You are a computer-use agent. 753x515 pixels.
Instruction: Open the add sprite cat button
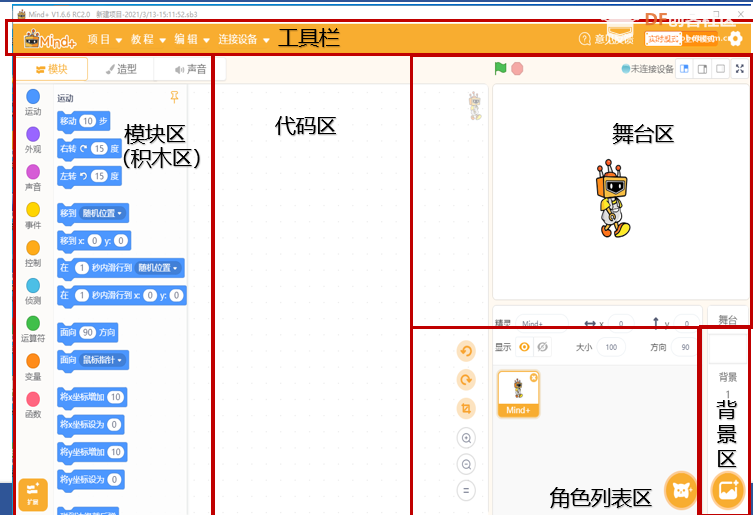click(681, 490)
